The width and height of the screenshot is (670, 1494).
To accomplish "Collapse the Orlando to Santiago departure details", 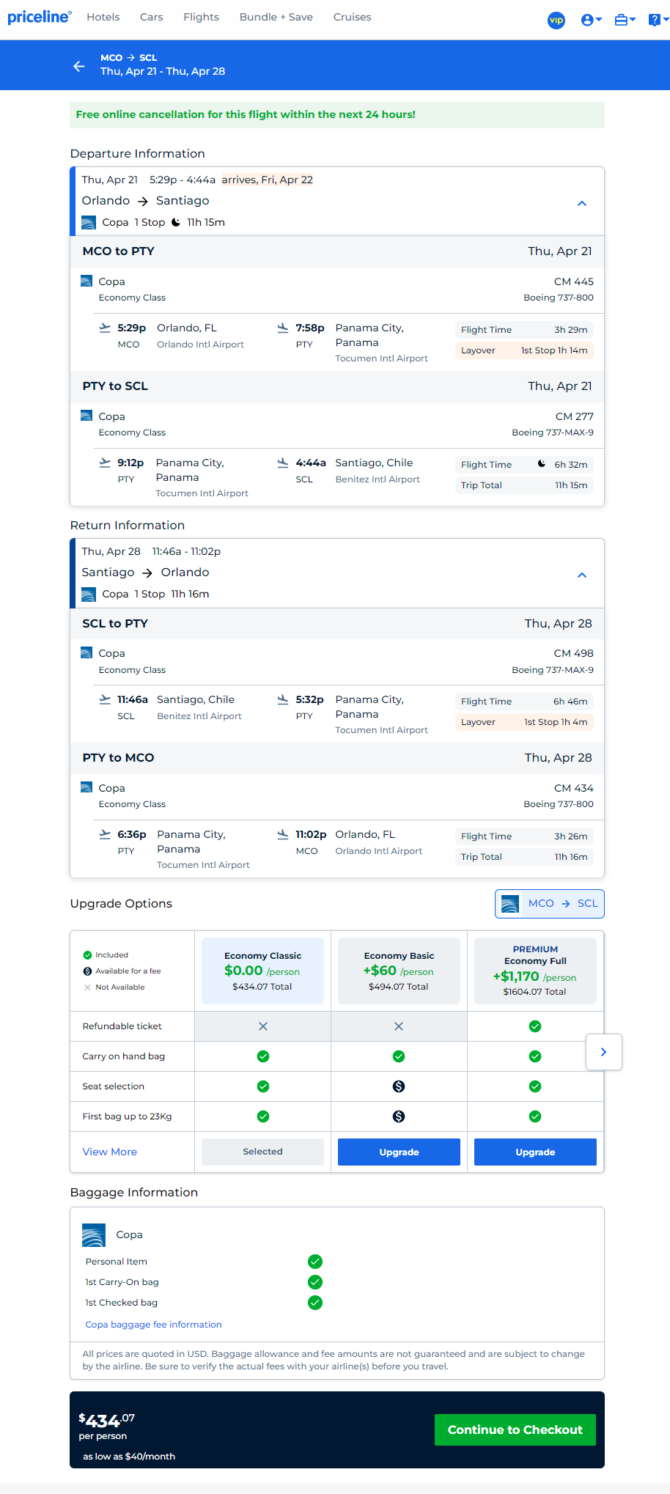I will click(x=582, y=203).
